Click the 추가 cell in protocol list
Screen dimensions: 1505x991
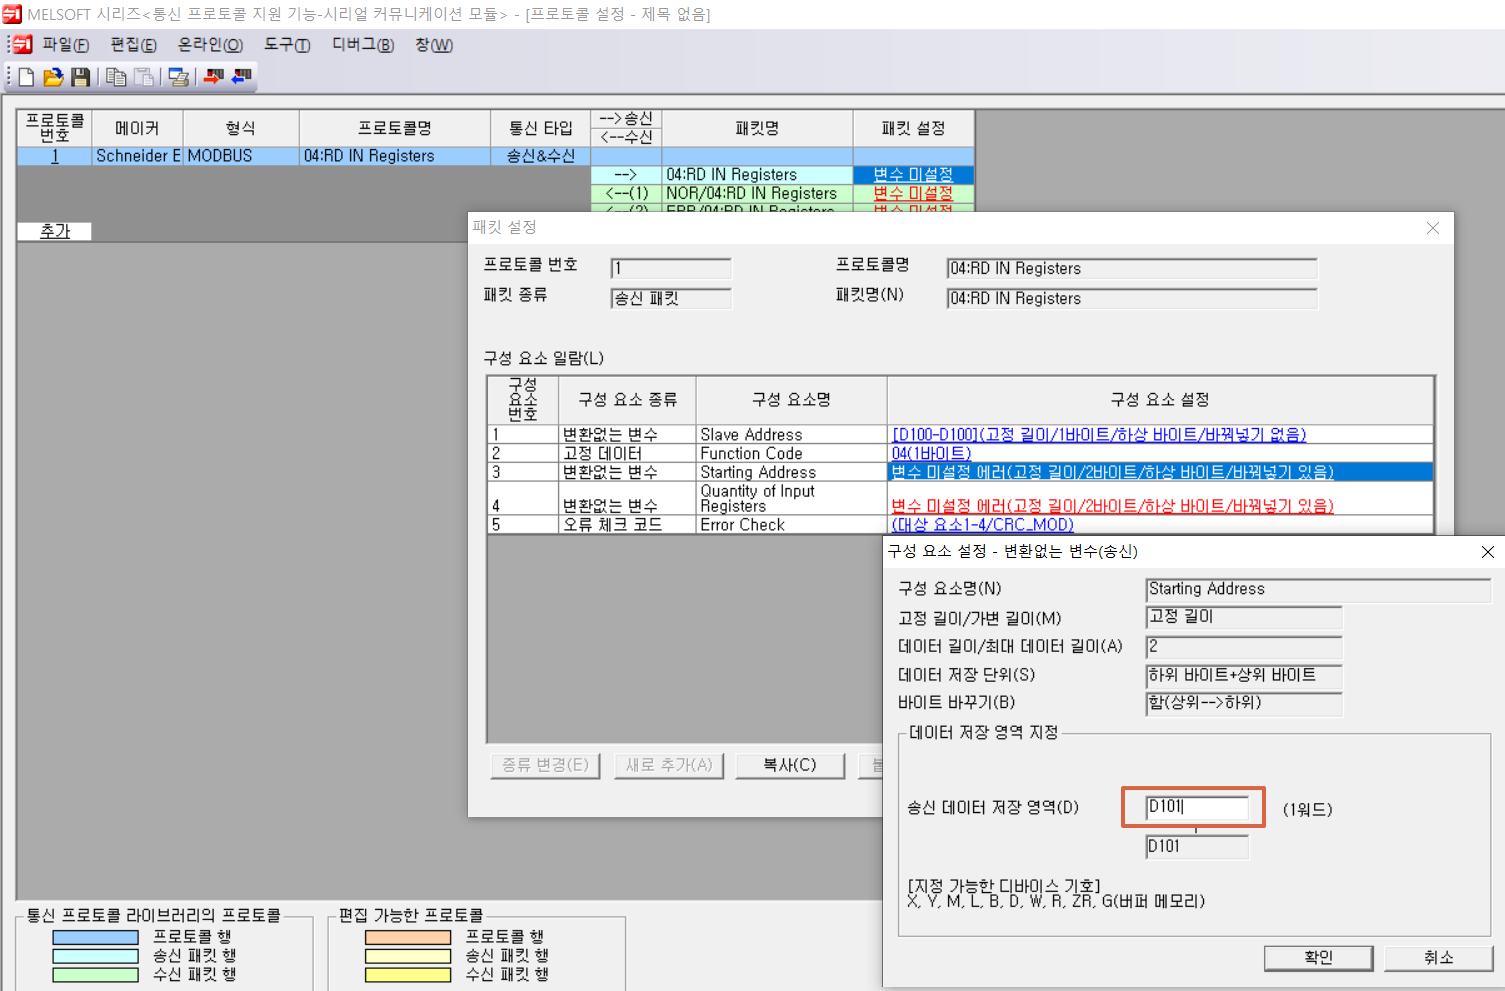(x=54, y=231)
